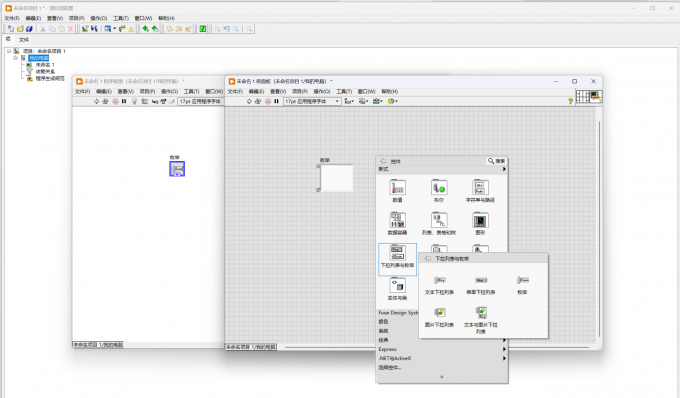The height and width of the screenshot is (398, 680).
Task: Click Open Project icon in Project Explorer toolbar
Action: click(x=20, y=29)
